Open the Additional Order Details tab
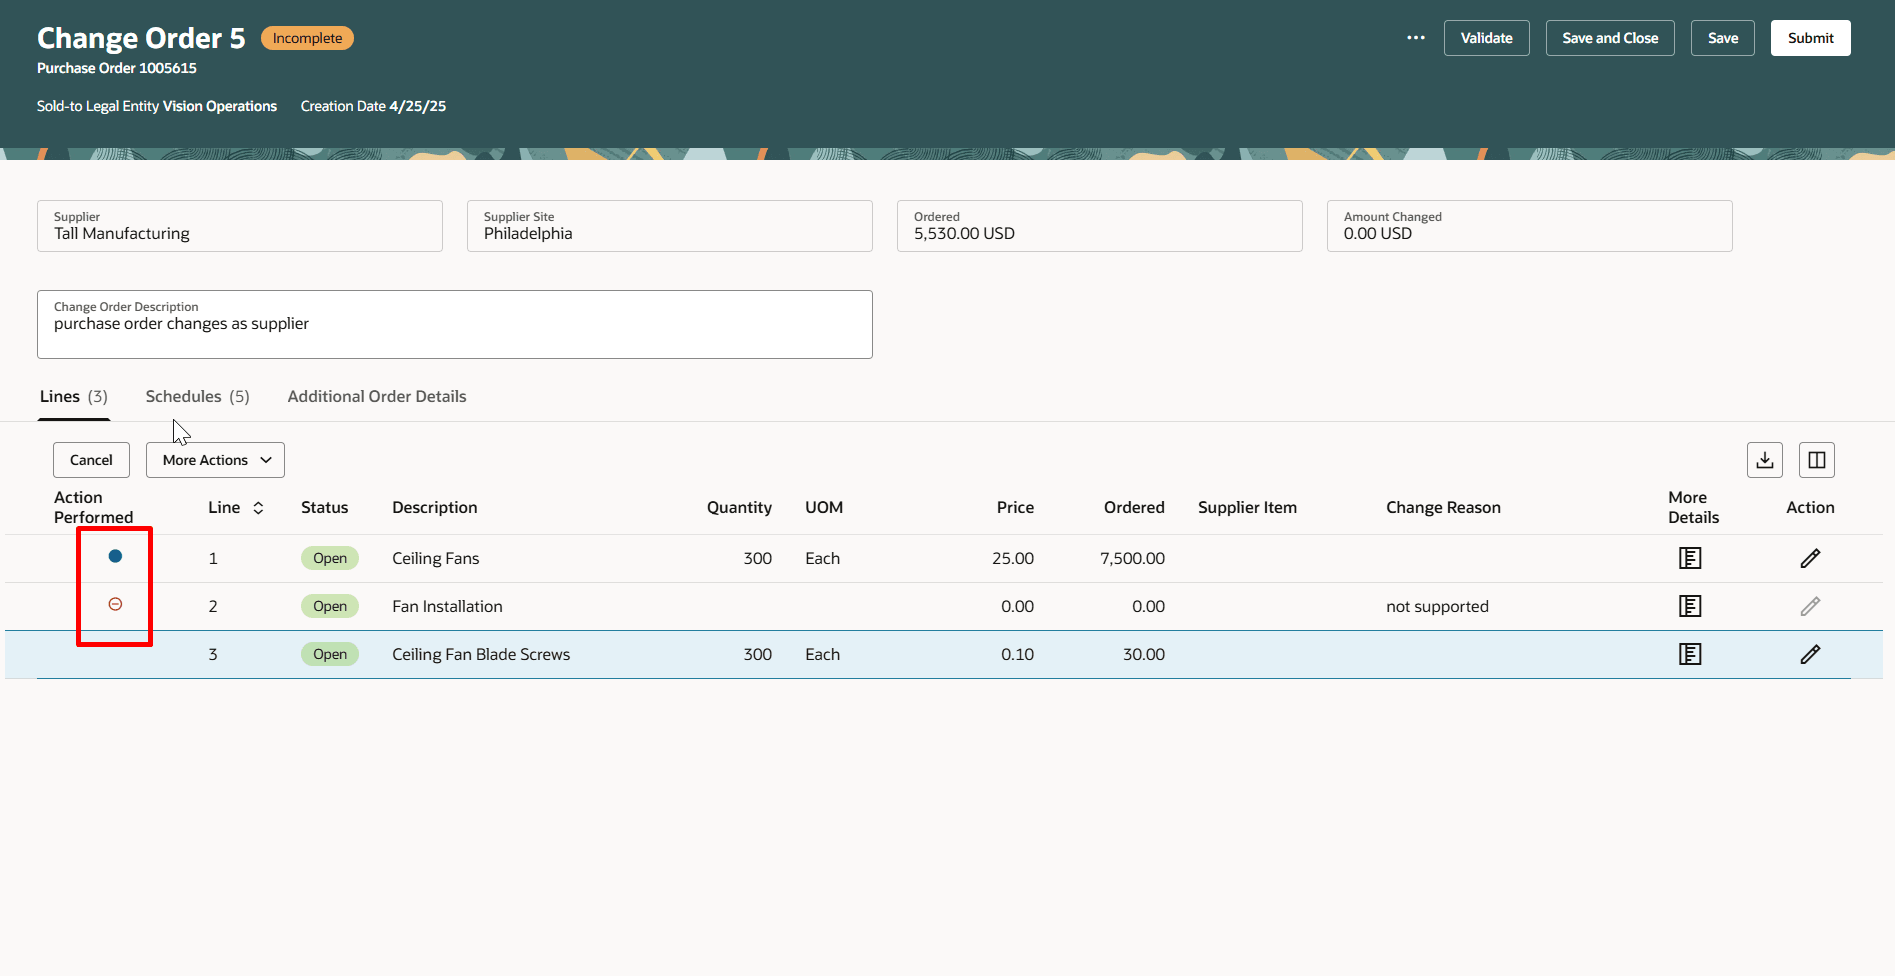The width and height of the screenshot is (1895, 976). (376, 396)
